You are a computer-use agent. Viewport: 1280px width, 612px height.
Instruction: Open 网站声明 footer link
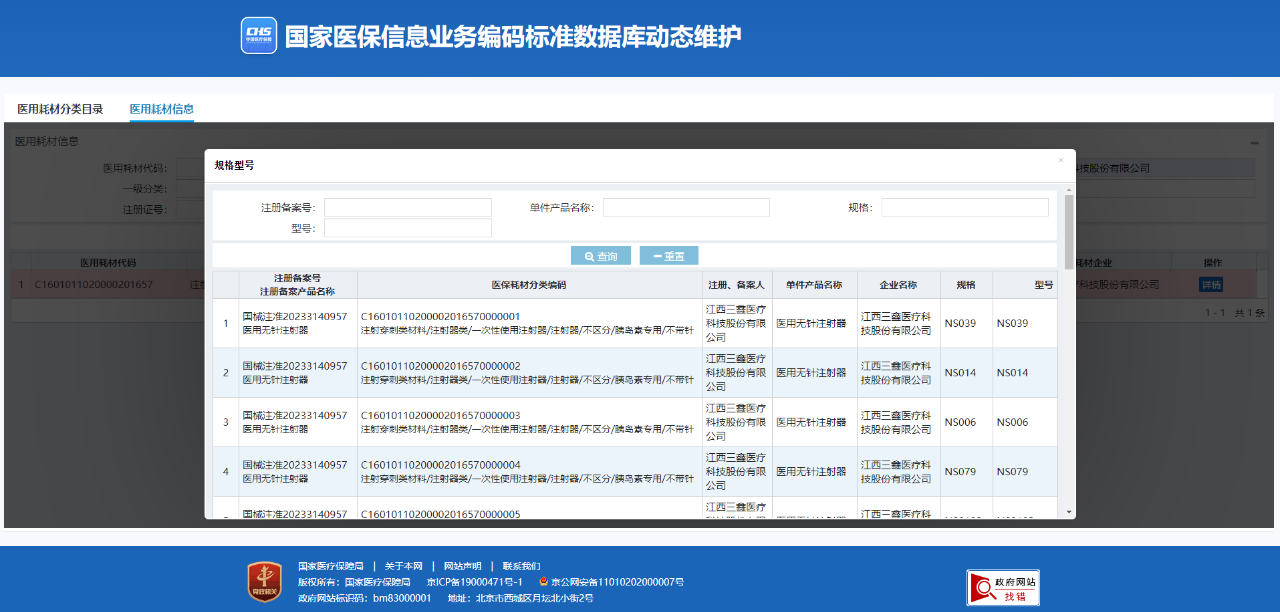[x=462, y=566]
